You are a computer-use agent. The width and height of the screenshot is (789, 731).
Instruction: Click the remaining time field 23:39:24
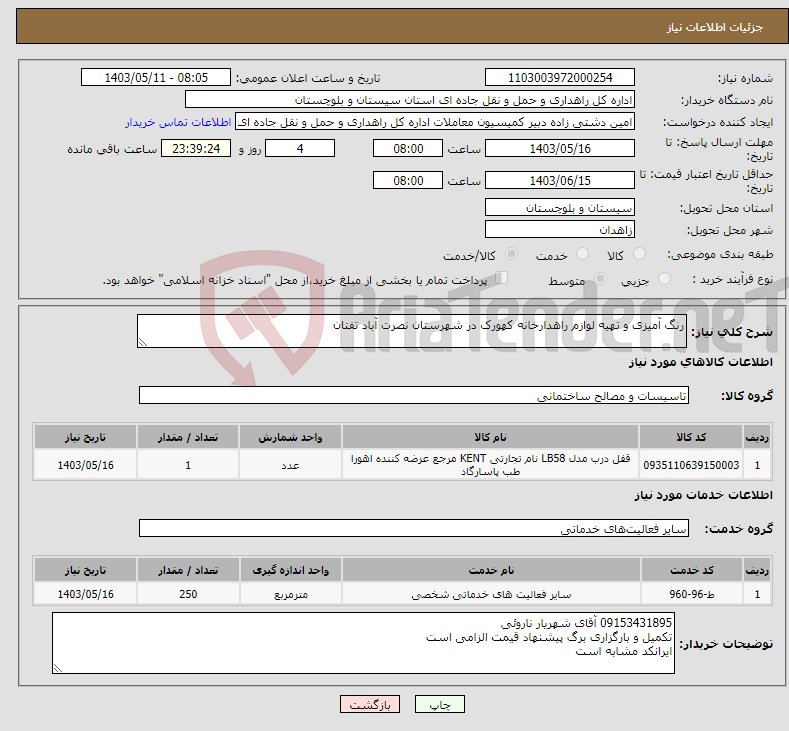click(196, 148)
